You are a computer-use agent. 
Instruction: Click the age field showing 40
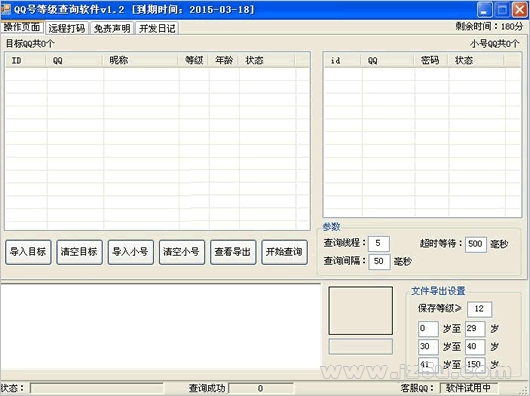[x=475, y=347]
